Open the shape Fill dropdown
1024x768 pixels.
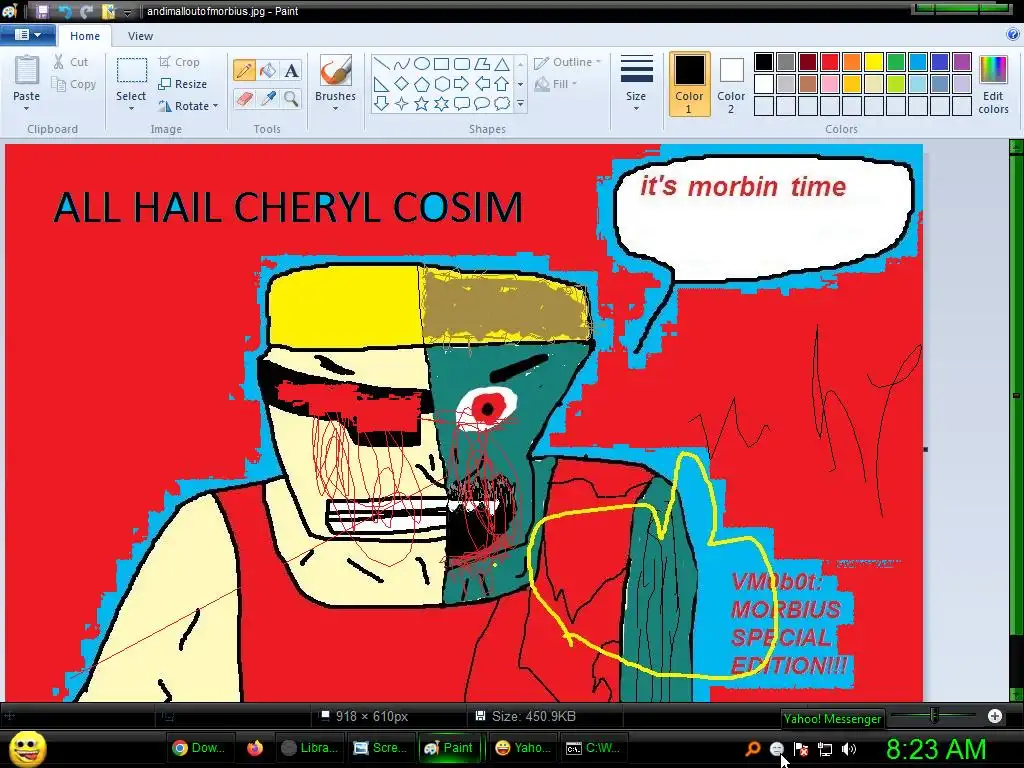(x=556, y=84)
